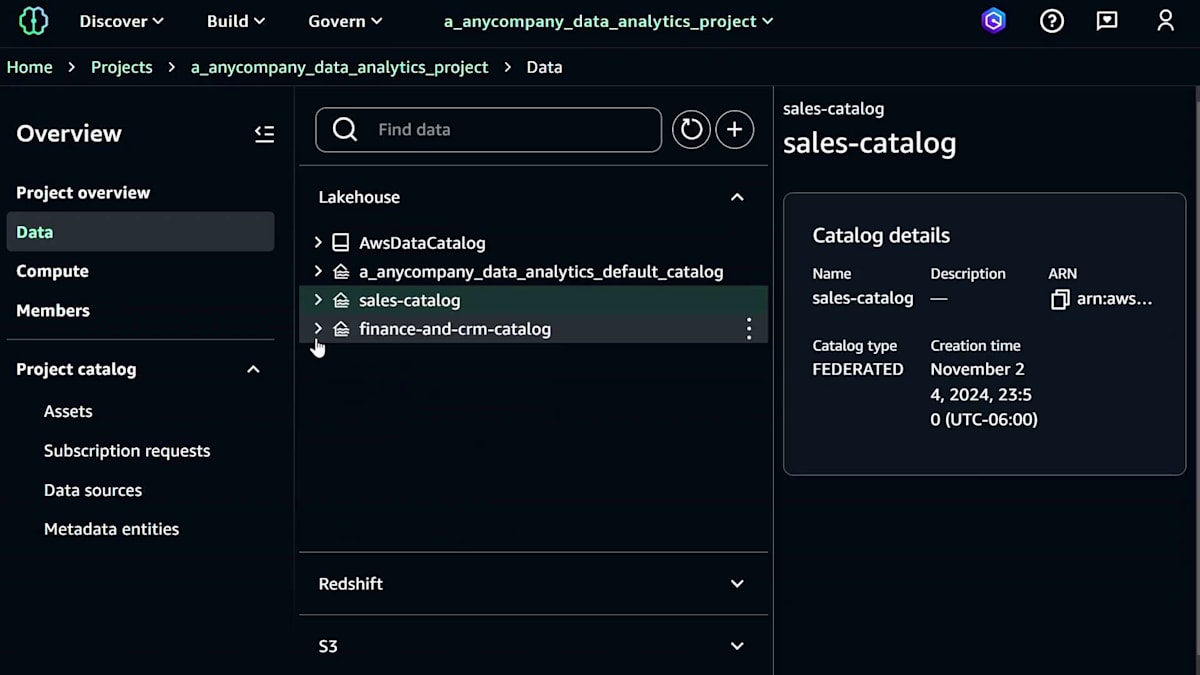This screenshot has height=675, width=1200.
Task: Click the SageMaker Unified Studio logo icon
Action: (33, 21)
